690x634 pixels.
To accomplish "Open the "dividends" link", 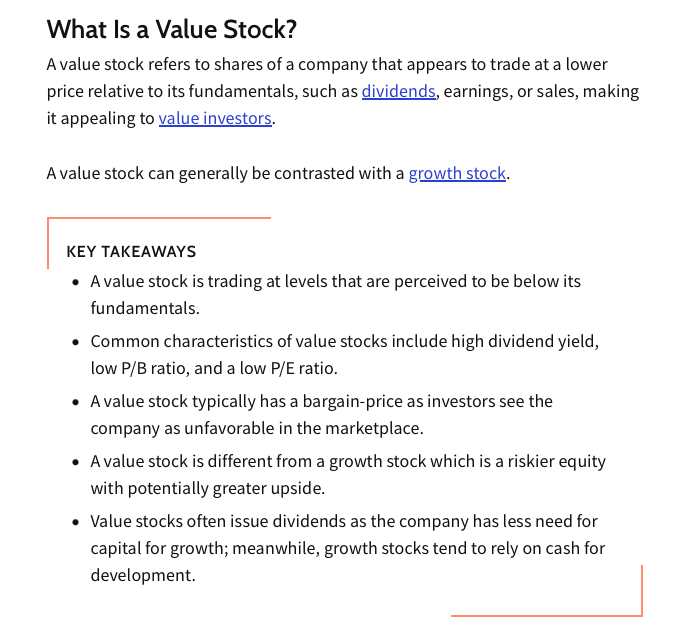I will 398,92.
